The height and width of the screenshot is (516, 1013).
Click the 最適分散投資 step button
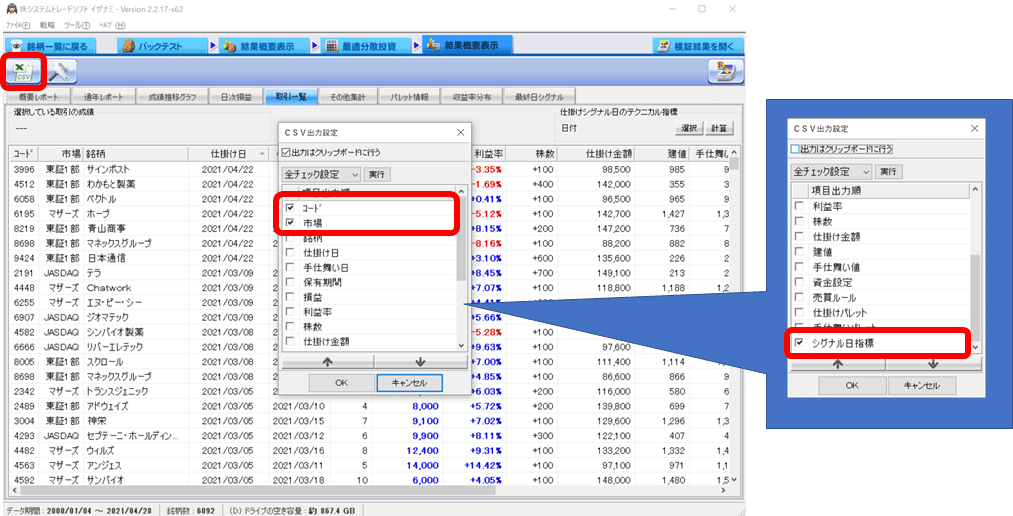366,46
